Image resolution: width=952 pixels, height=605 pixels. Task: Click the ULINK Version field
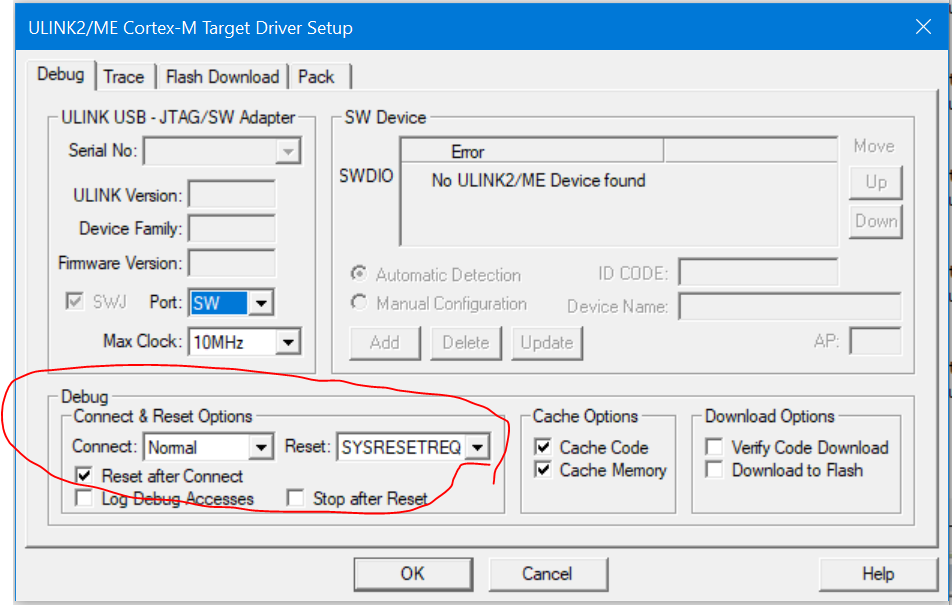point(232,195)
